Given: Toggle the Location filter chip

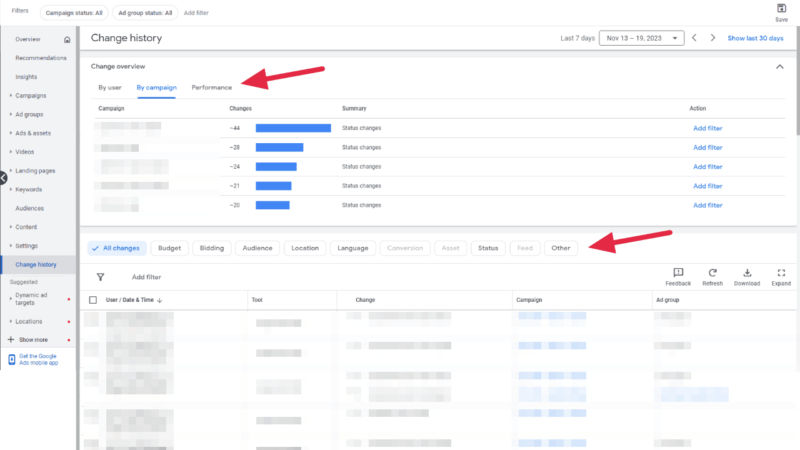Looking at the screenshot, I should (305, 248).
